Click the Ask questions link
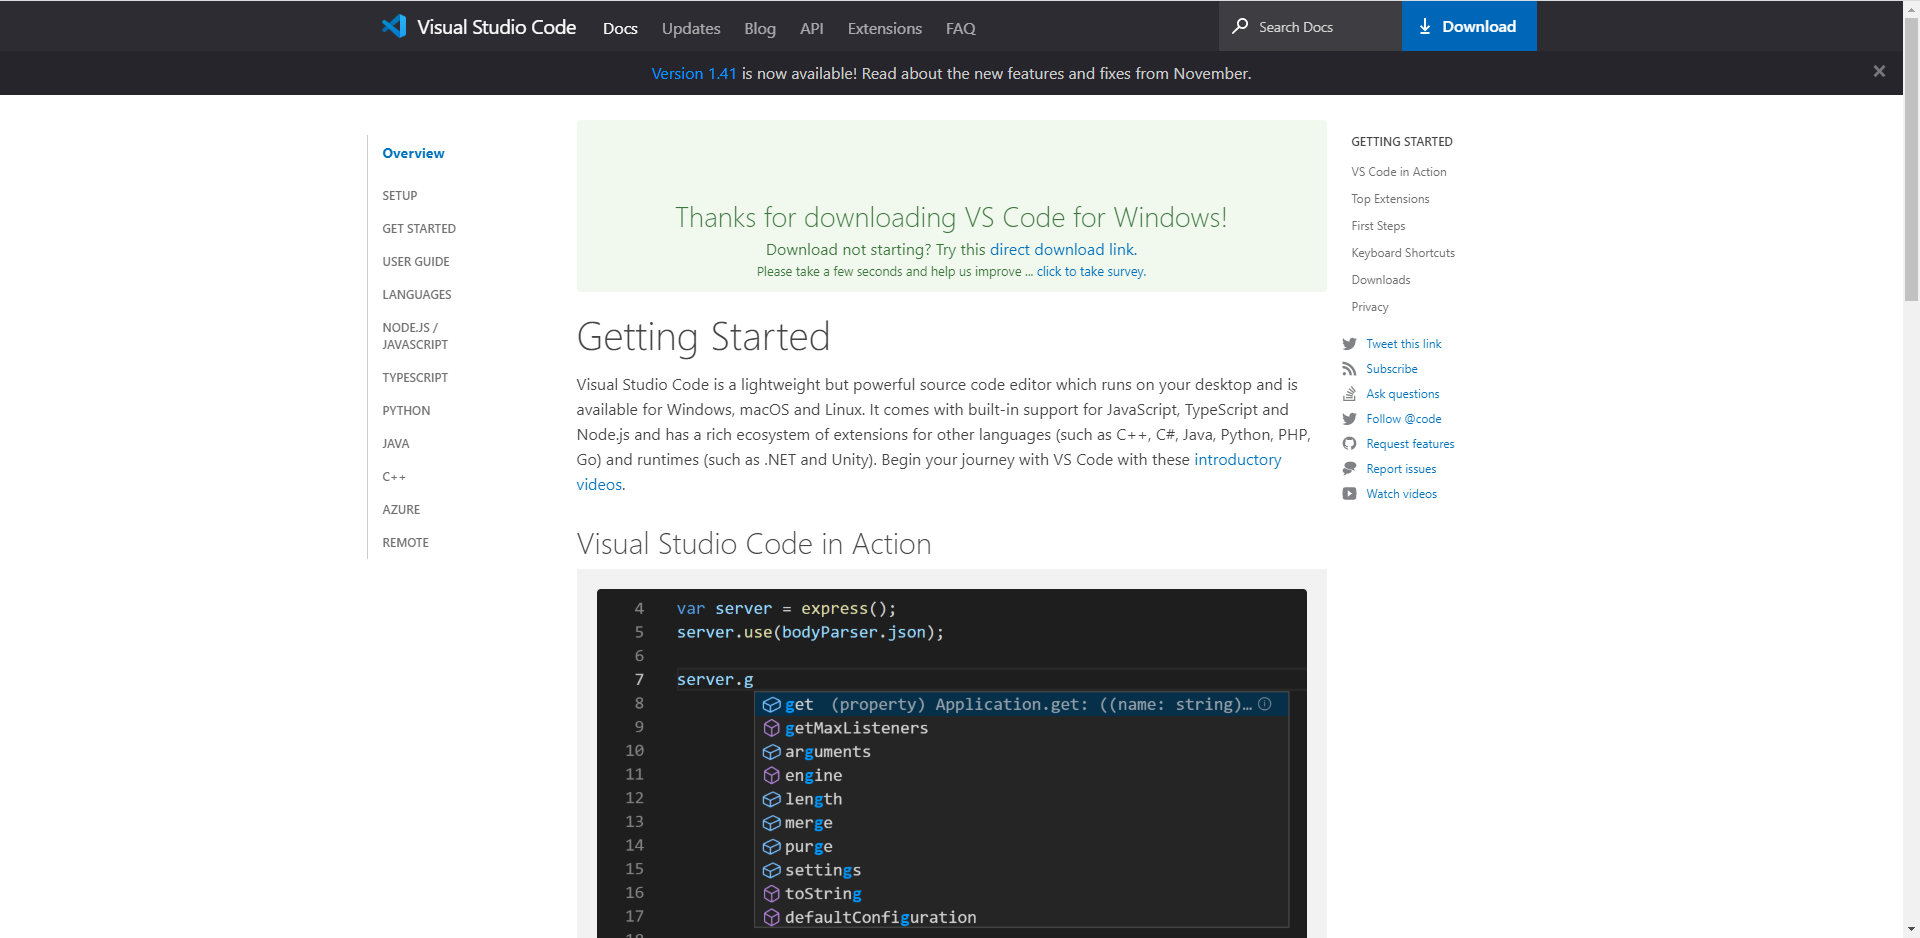Image resolution: width=1920 pixels, height=938 pixels. pos(1403,394)
